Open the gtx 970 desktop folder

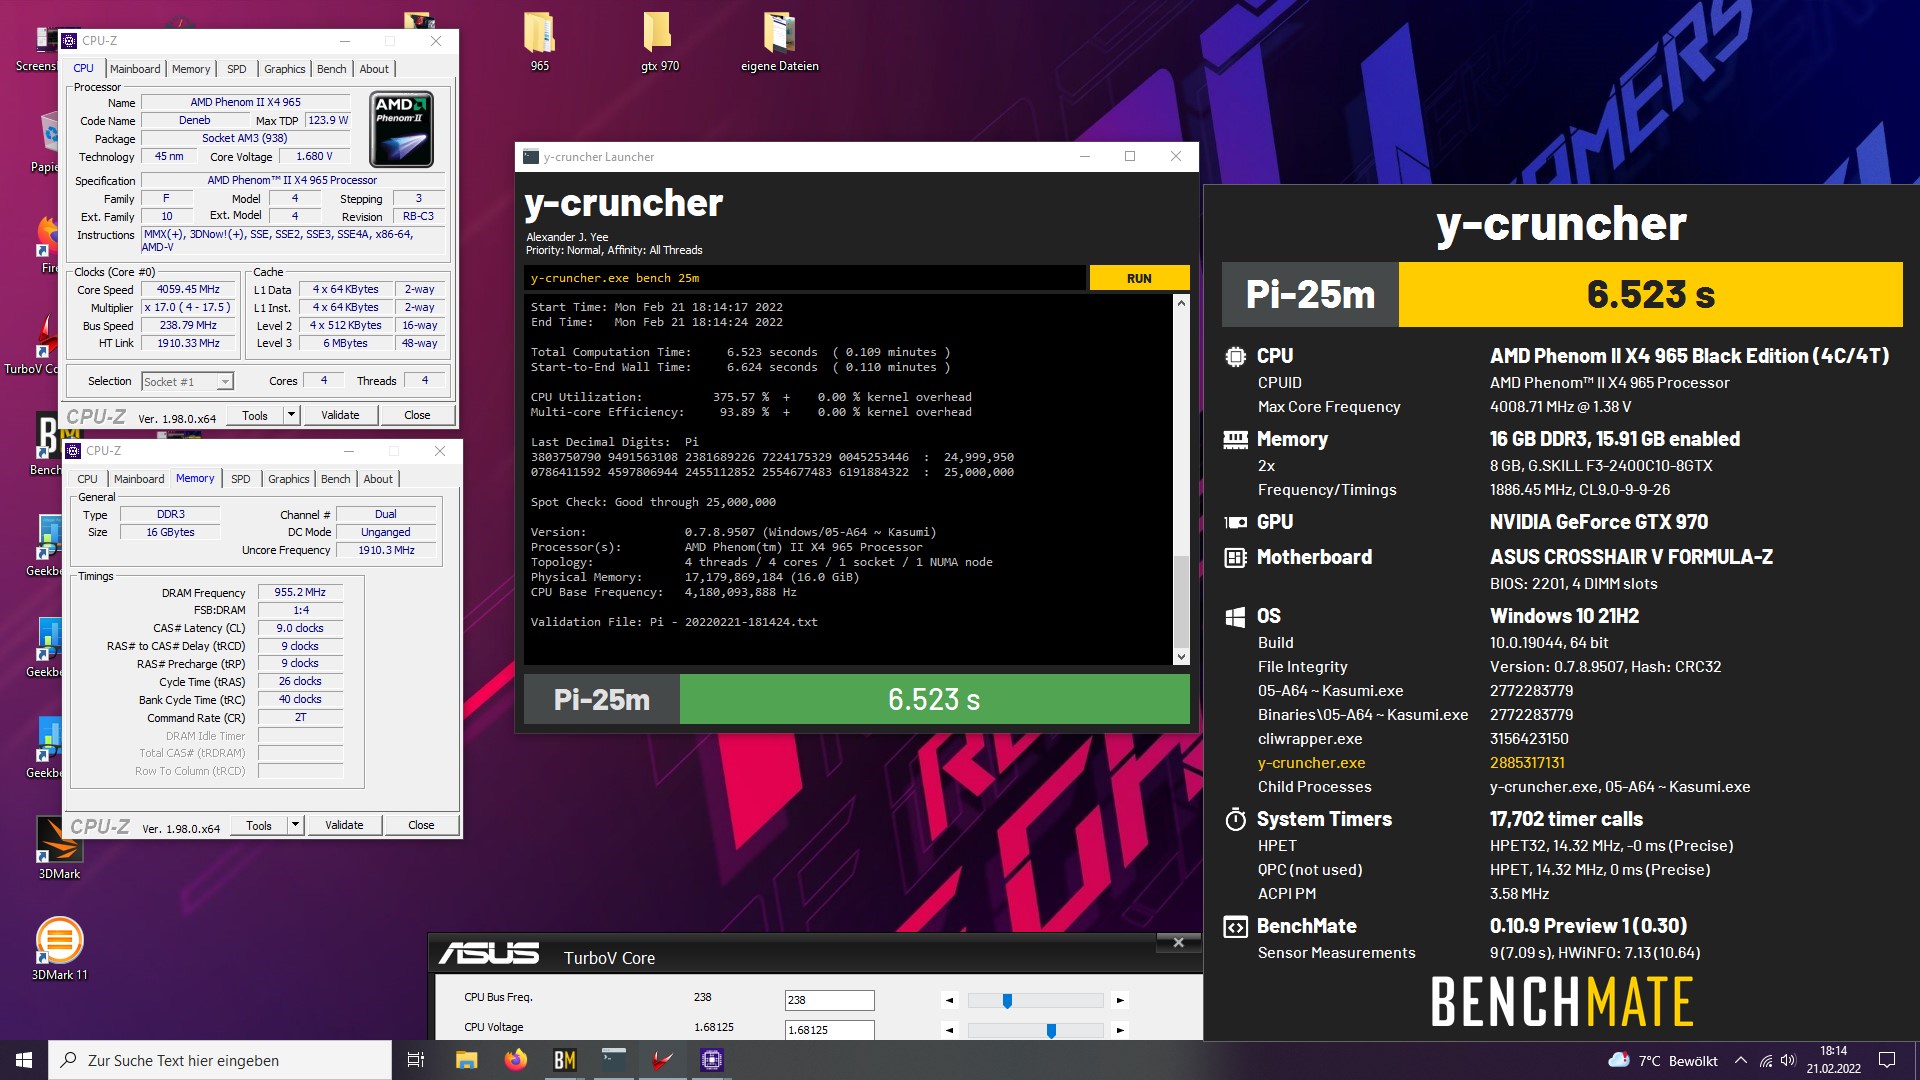click(659, 40)
